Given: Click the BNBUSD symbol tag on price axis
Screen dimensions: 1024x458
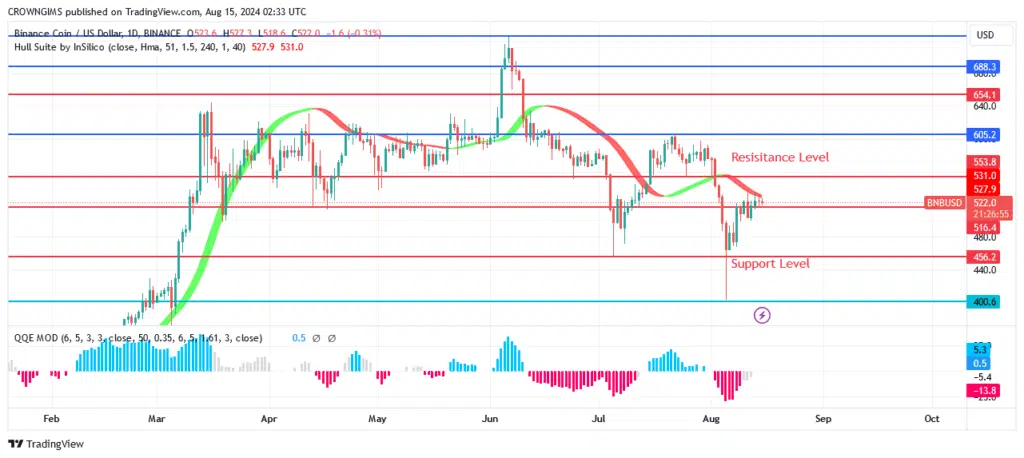Looking at the screenshot, I should pos(945,203).
